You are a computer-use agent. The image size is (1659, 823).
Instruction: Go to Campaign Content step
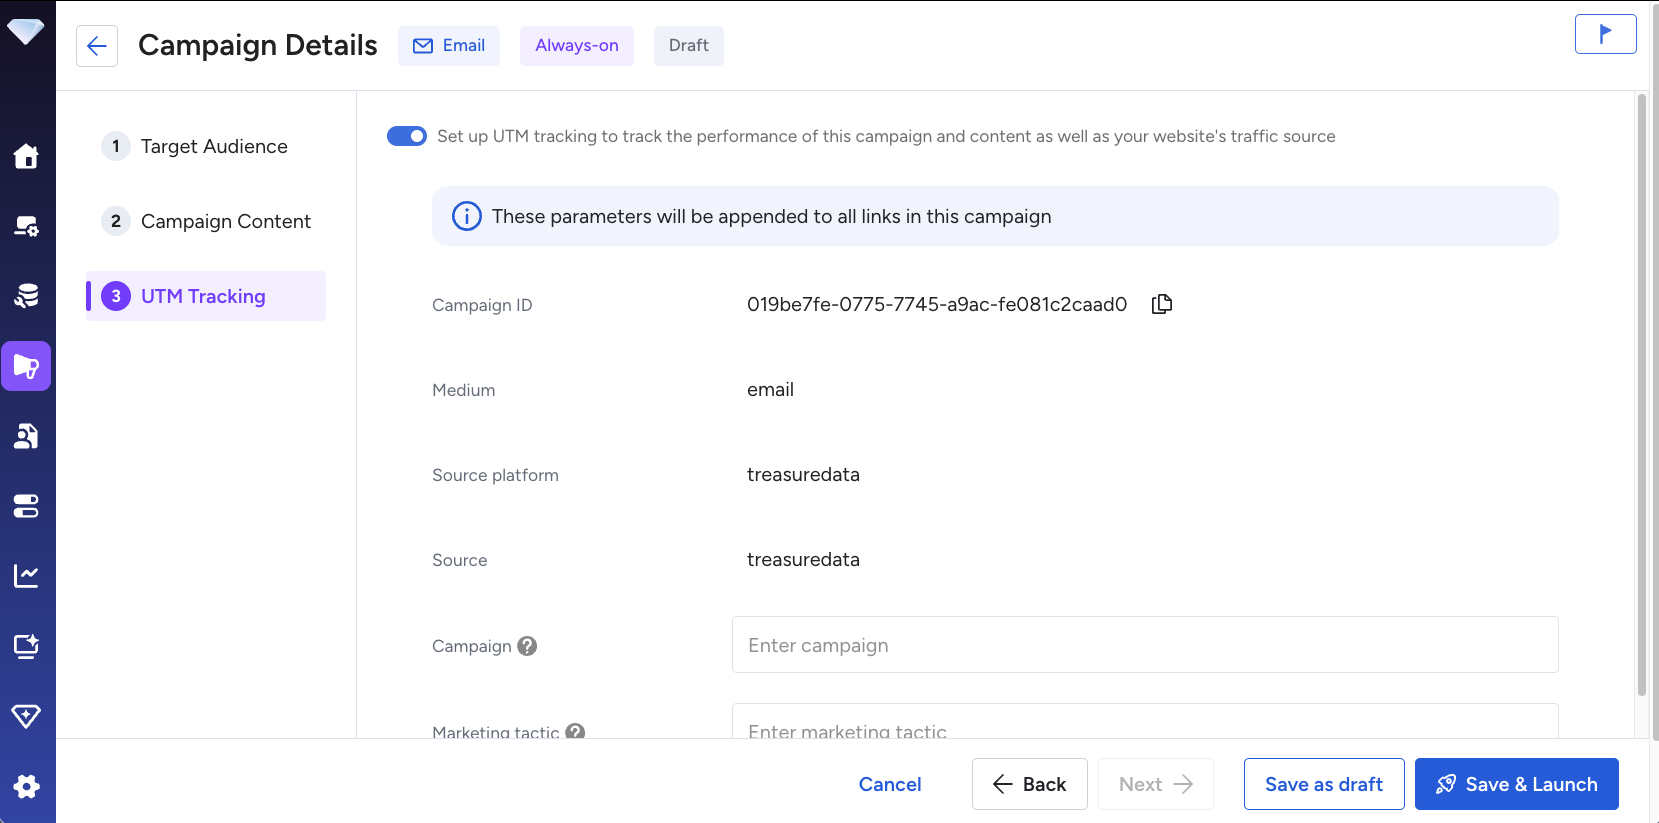[x=225, y=221]
